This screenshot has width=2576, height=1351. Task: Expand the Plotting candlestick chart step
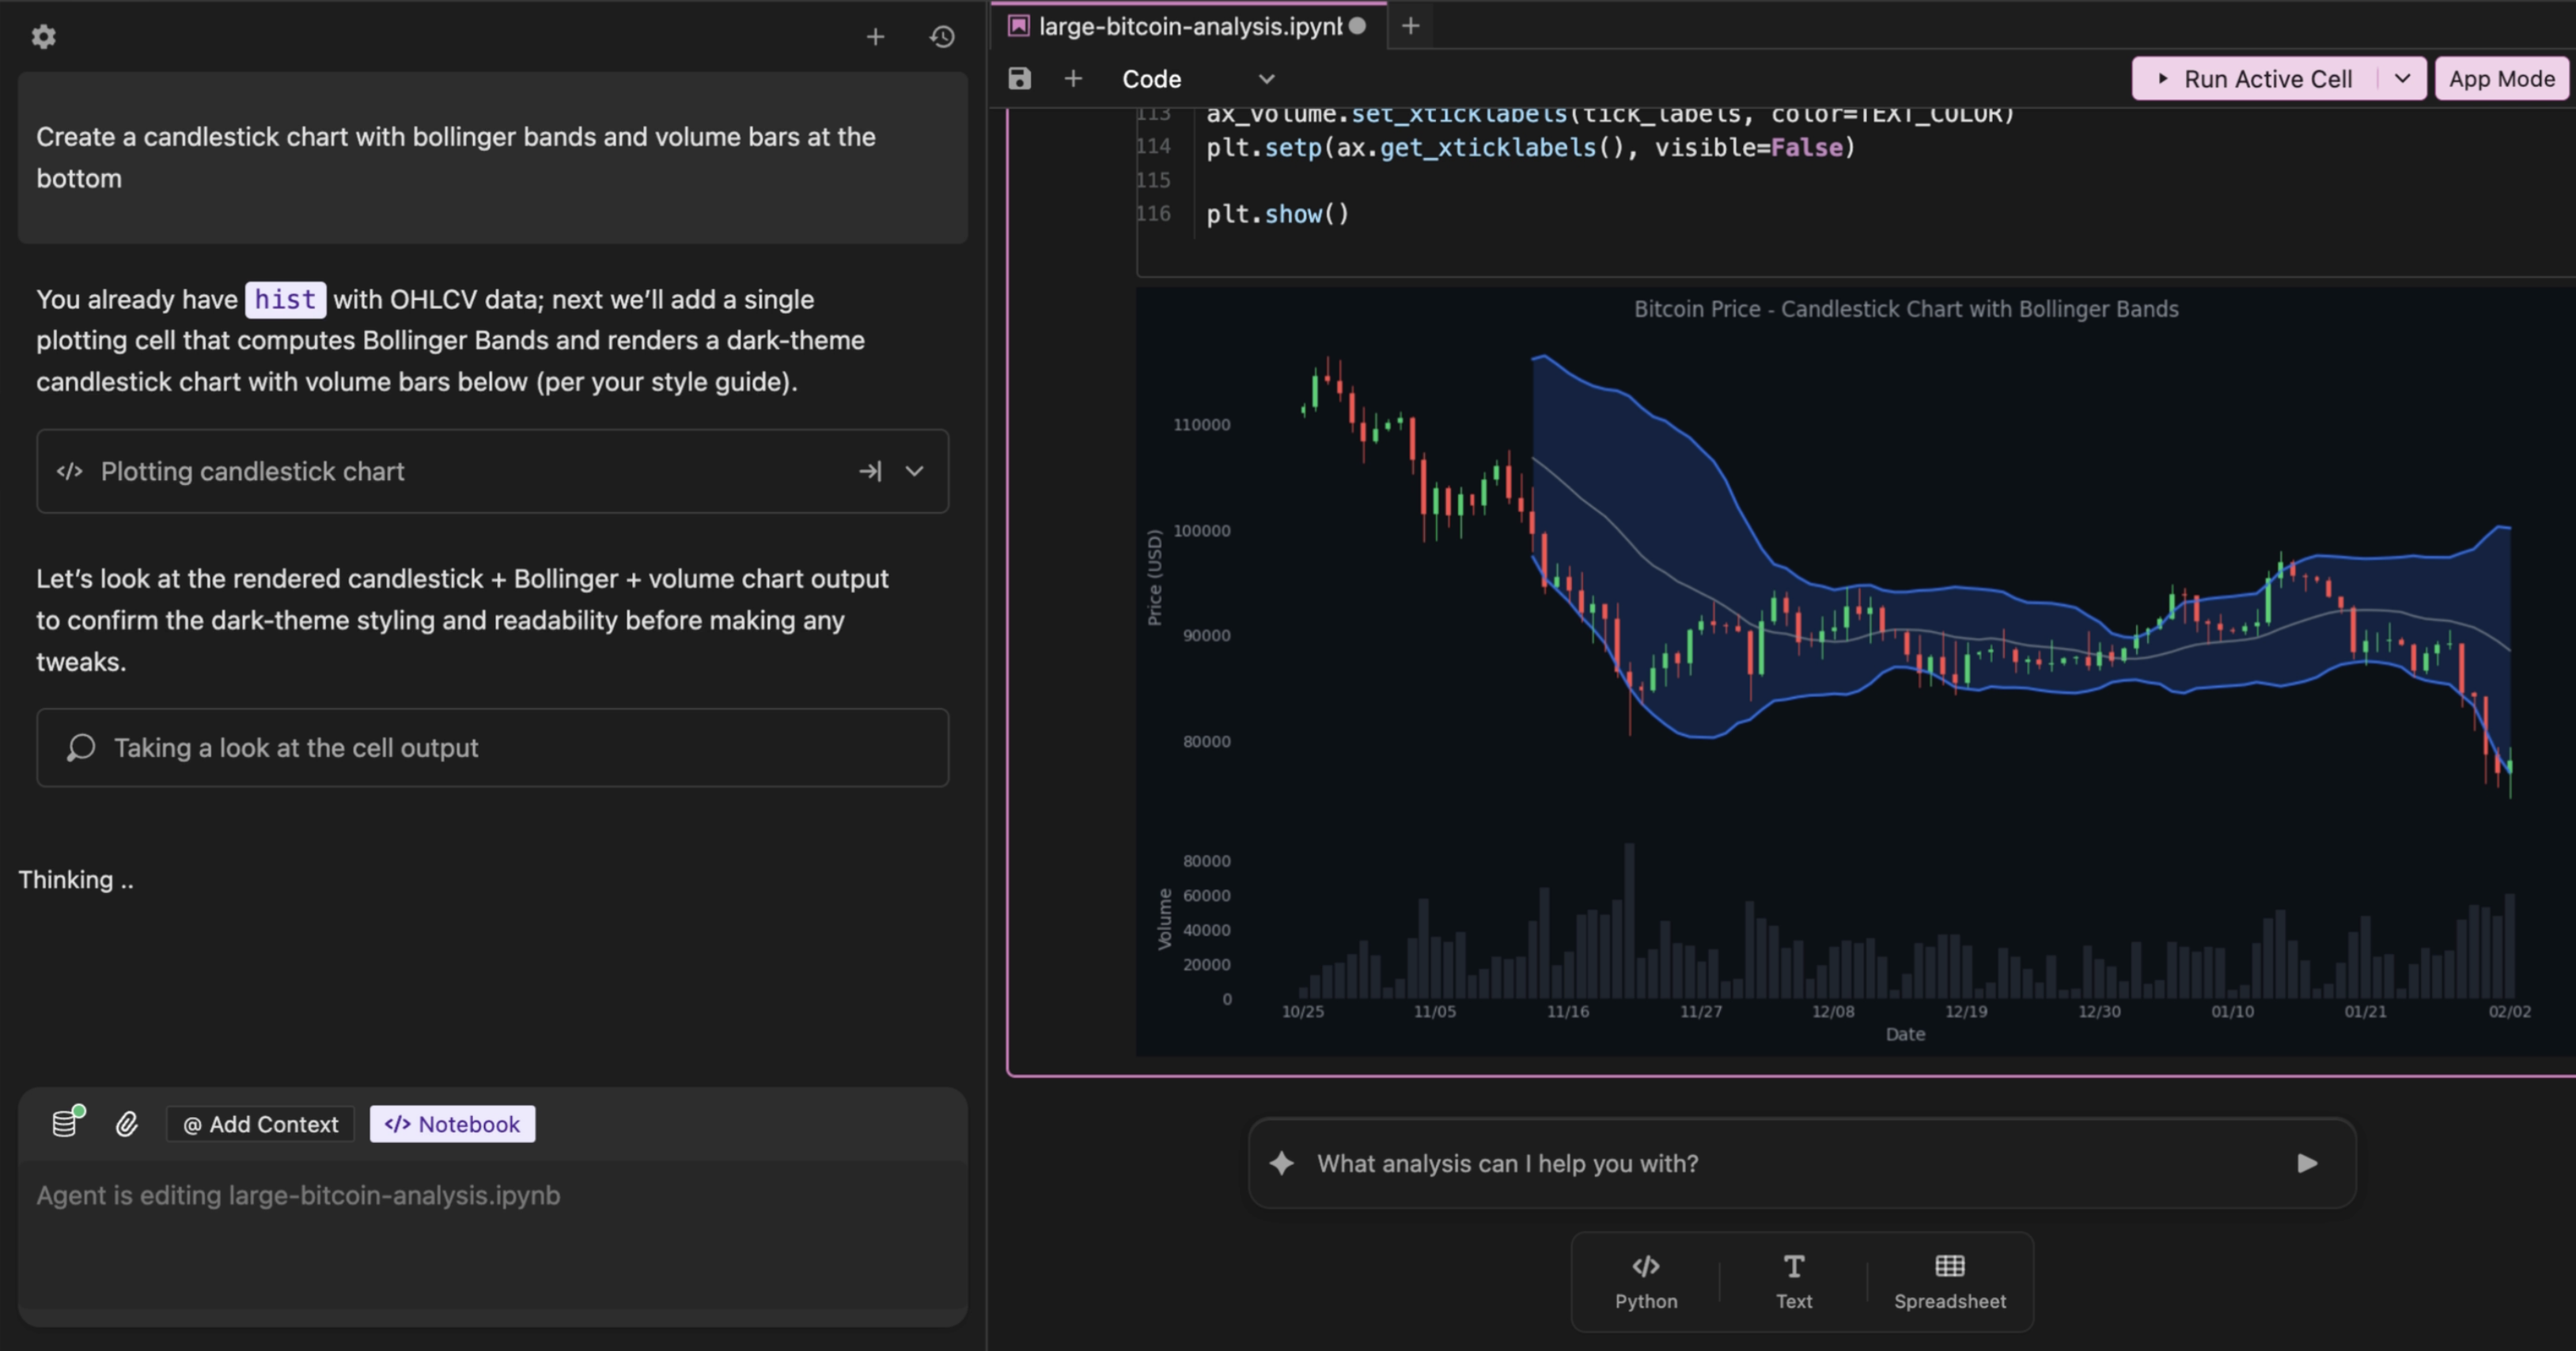pos(914,471)
